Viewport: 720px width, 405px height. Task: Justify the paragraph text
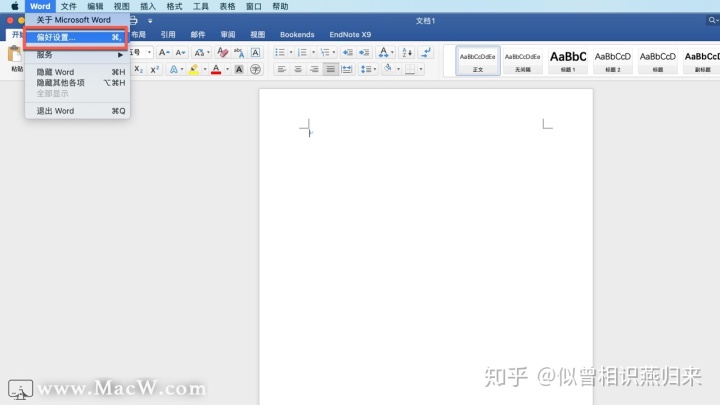click(331, 69)
